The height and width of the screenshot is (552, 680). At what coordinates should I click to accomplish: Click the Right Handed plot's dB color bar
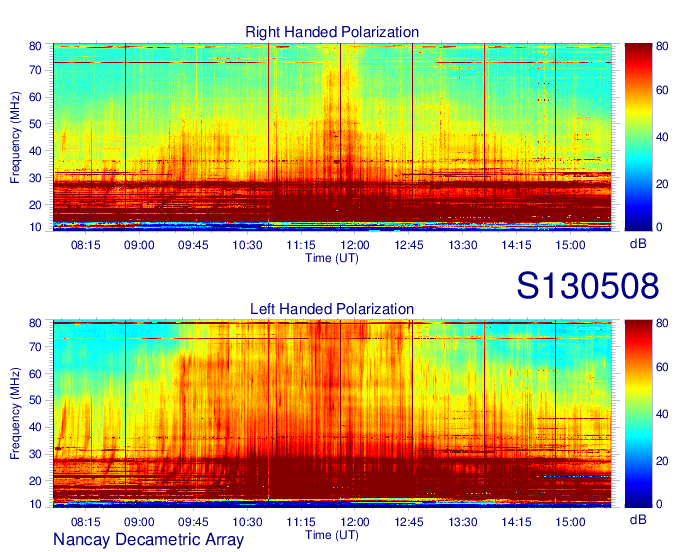638,137
